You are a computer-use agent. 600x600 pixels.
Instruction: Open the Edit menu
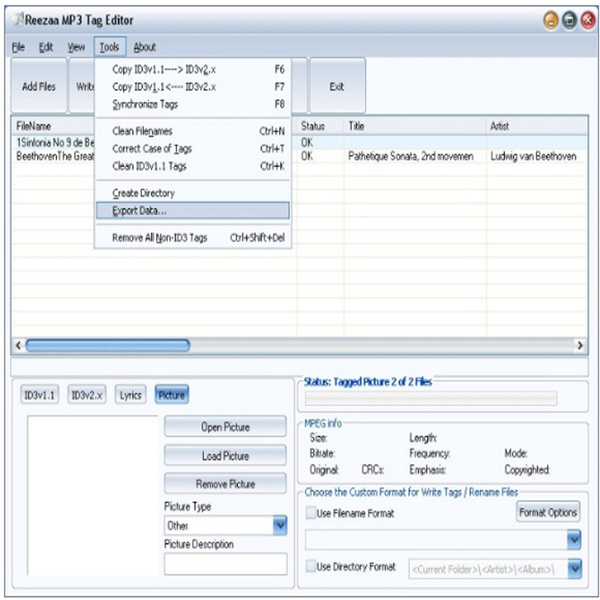tap(46, 47)
